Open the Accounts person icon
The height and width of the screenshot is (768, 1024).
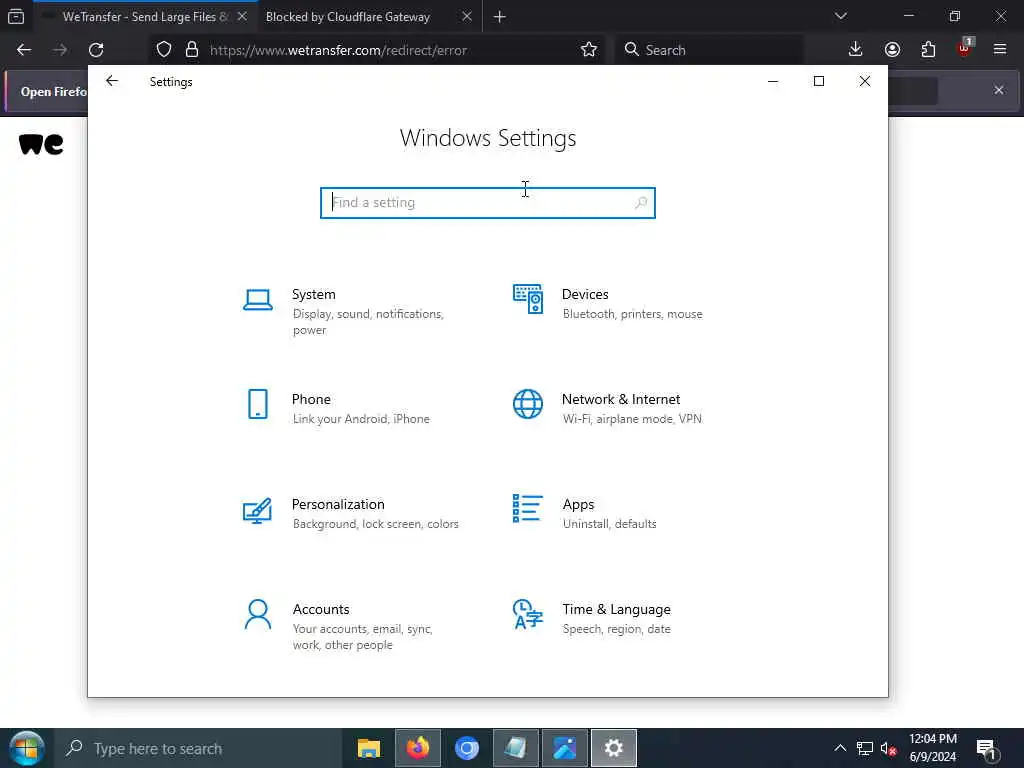click(x=258, y=615)
